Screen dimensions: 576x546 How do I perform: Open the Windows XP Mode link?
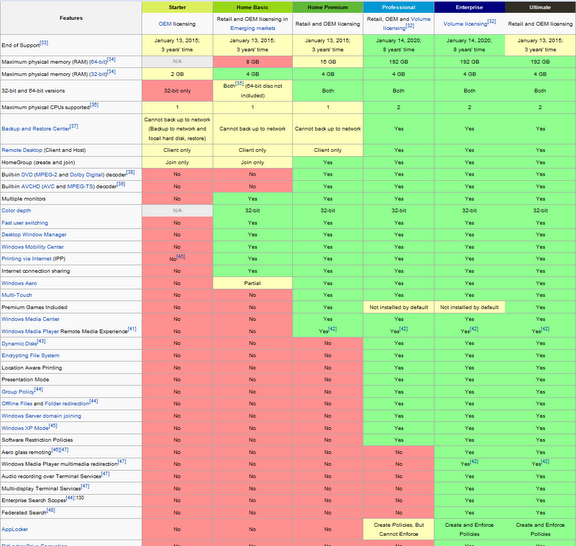25,428
